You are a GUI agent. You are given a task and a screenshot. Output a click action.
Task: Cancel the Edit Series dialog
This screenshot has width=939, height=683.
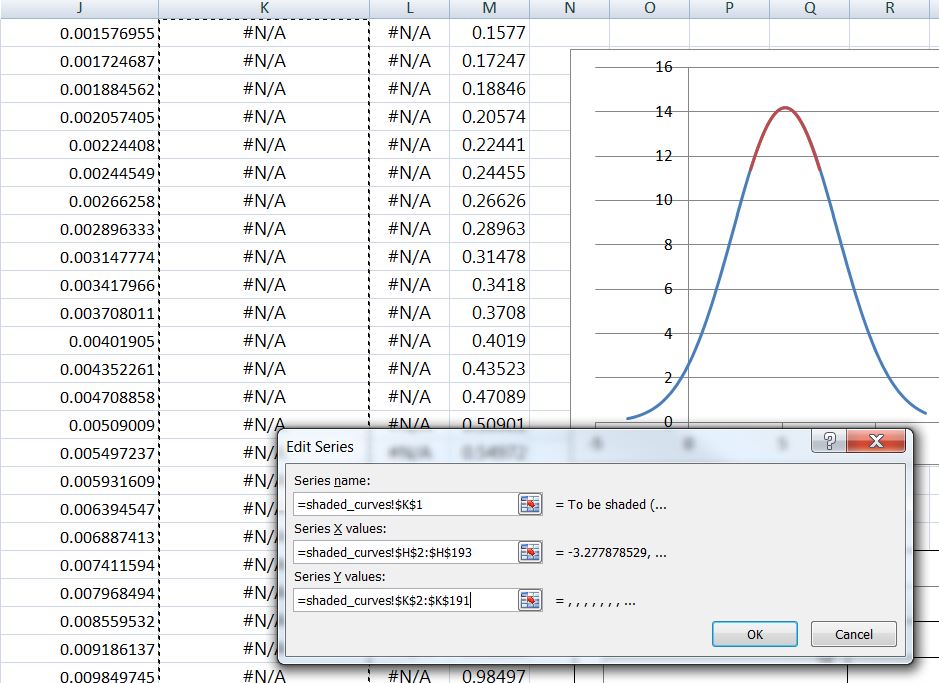pos(855,634)
